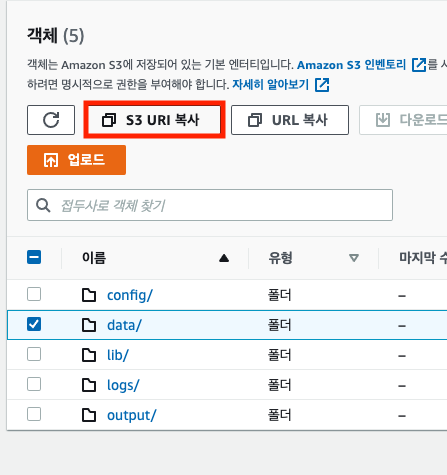Open the 자세히 알아보기 link

[x=271, y=85]
